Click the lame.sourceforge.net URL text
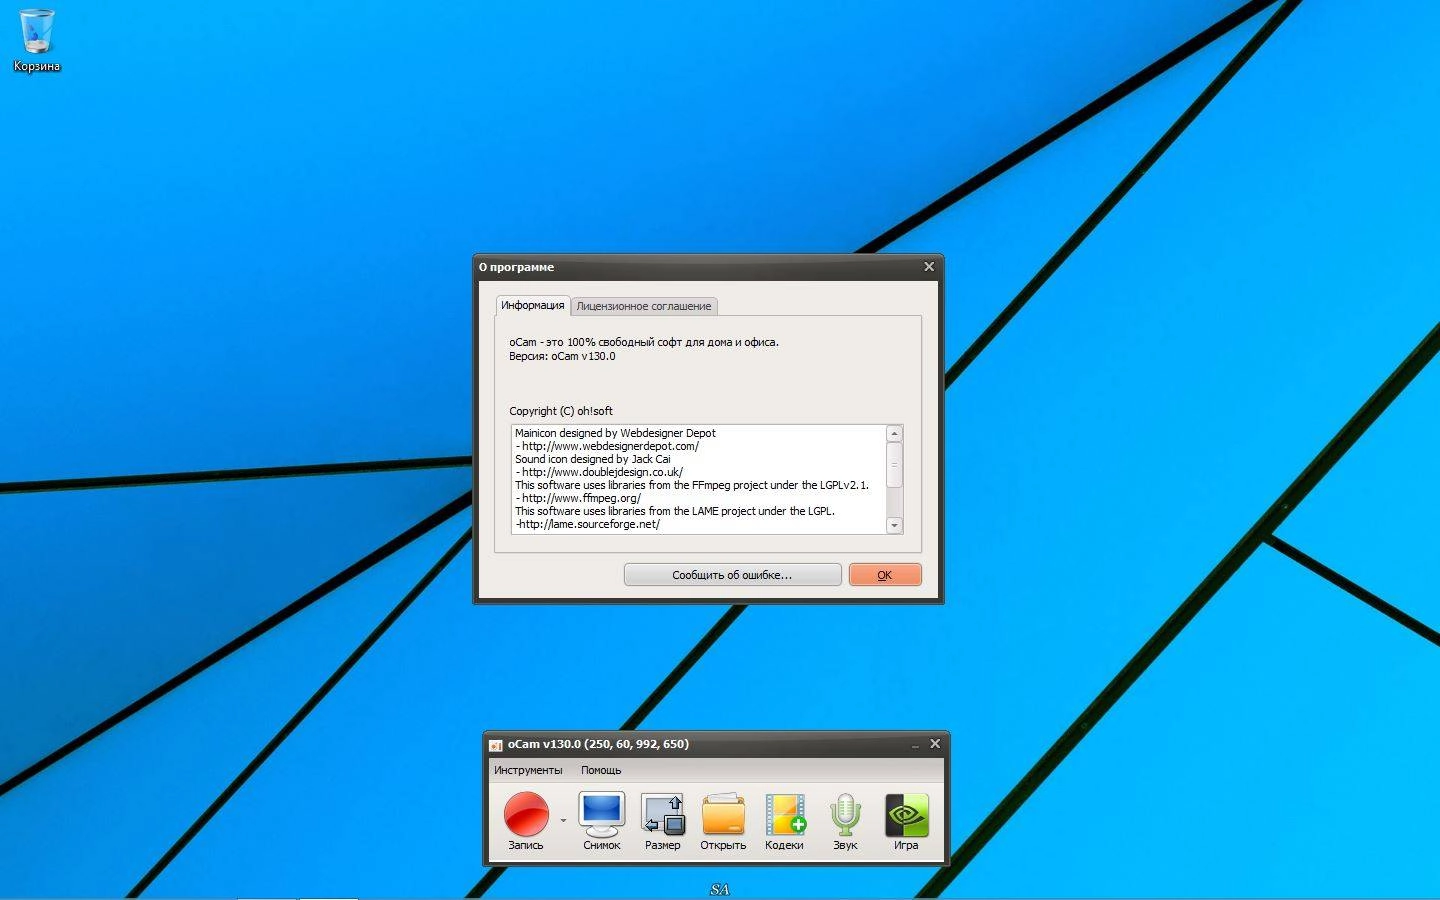 click(588, 524)
